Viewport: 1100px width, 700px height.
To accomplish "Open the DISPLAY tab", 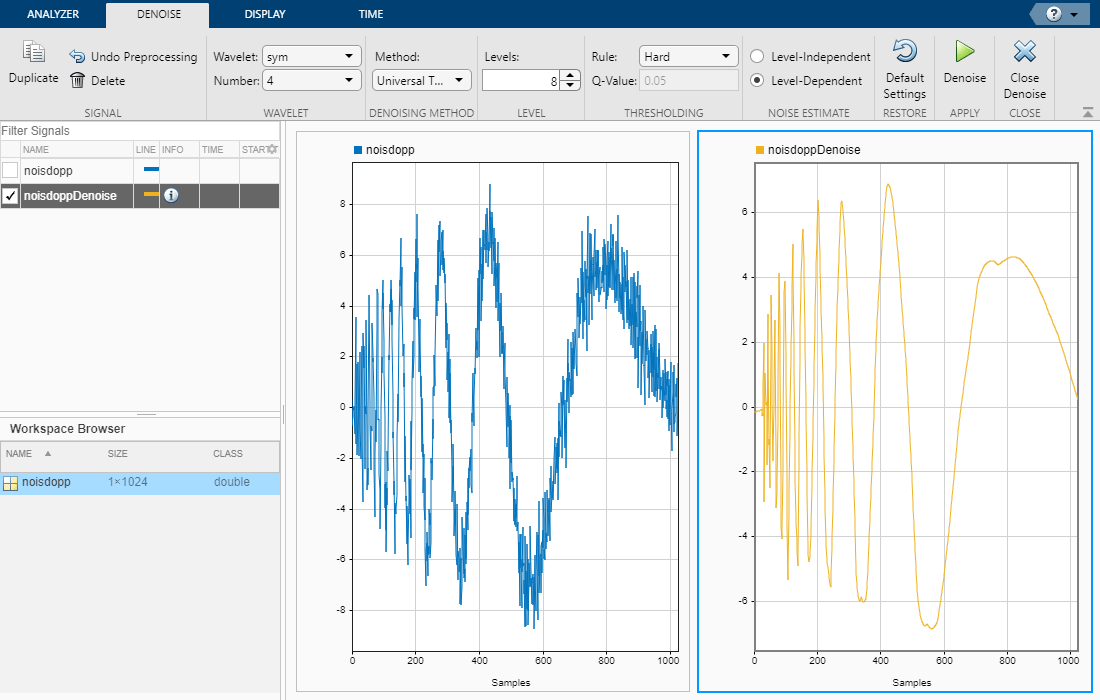I will [264, 14].
